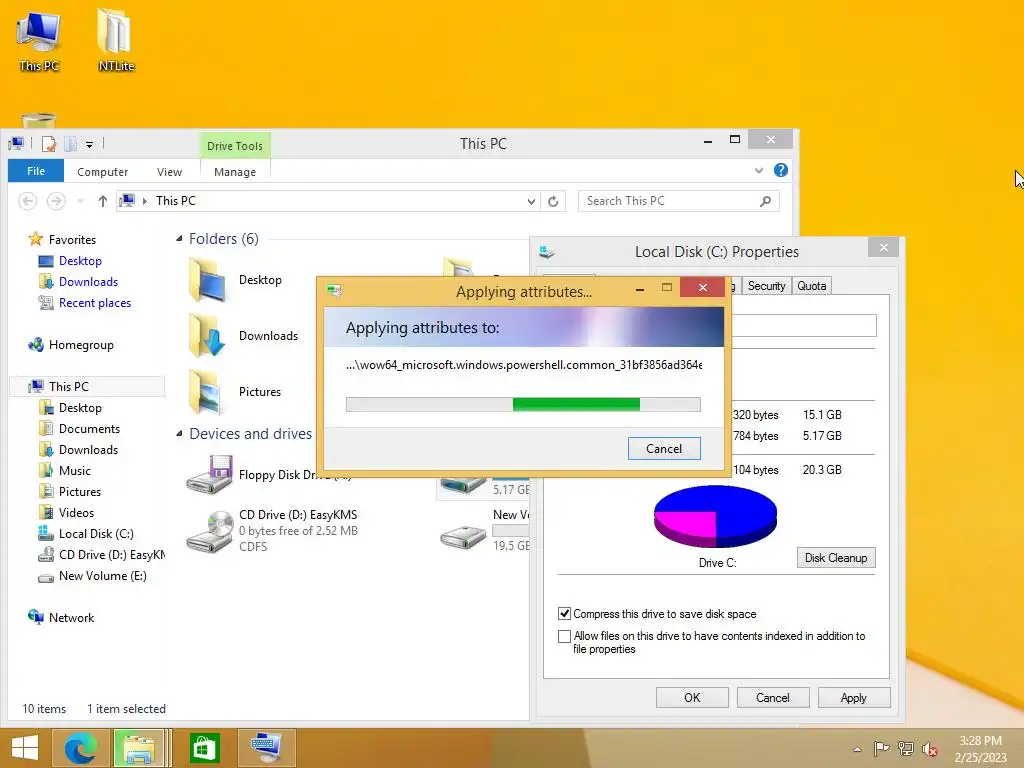Go up one level with up arrow
Viewport: 1024px width, 768px height.
coord(103,201)
